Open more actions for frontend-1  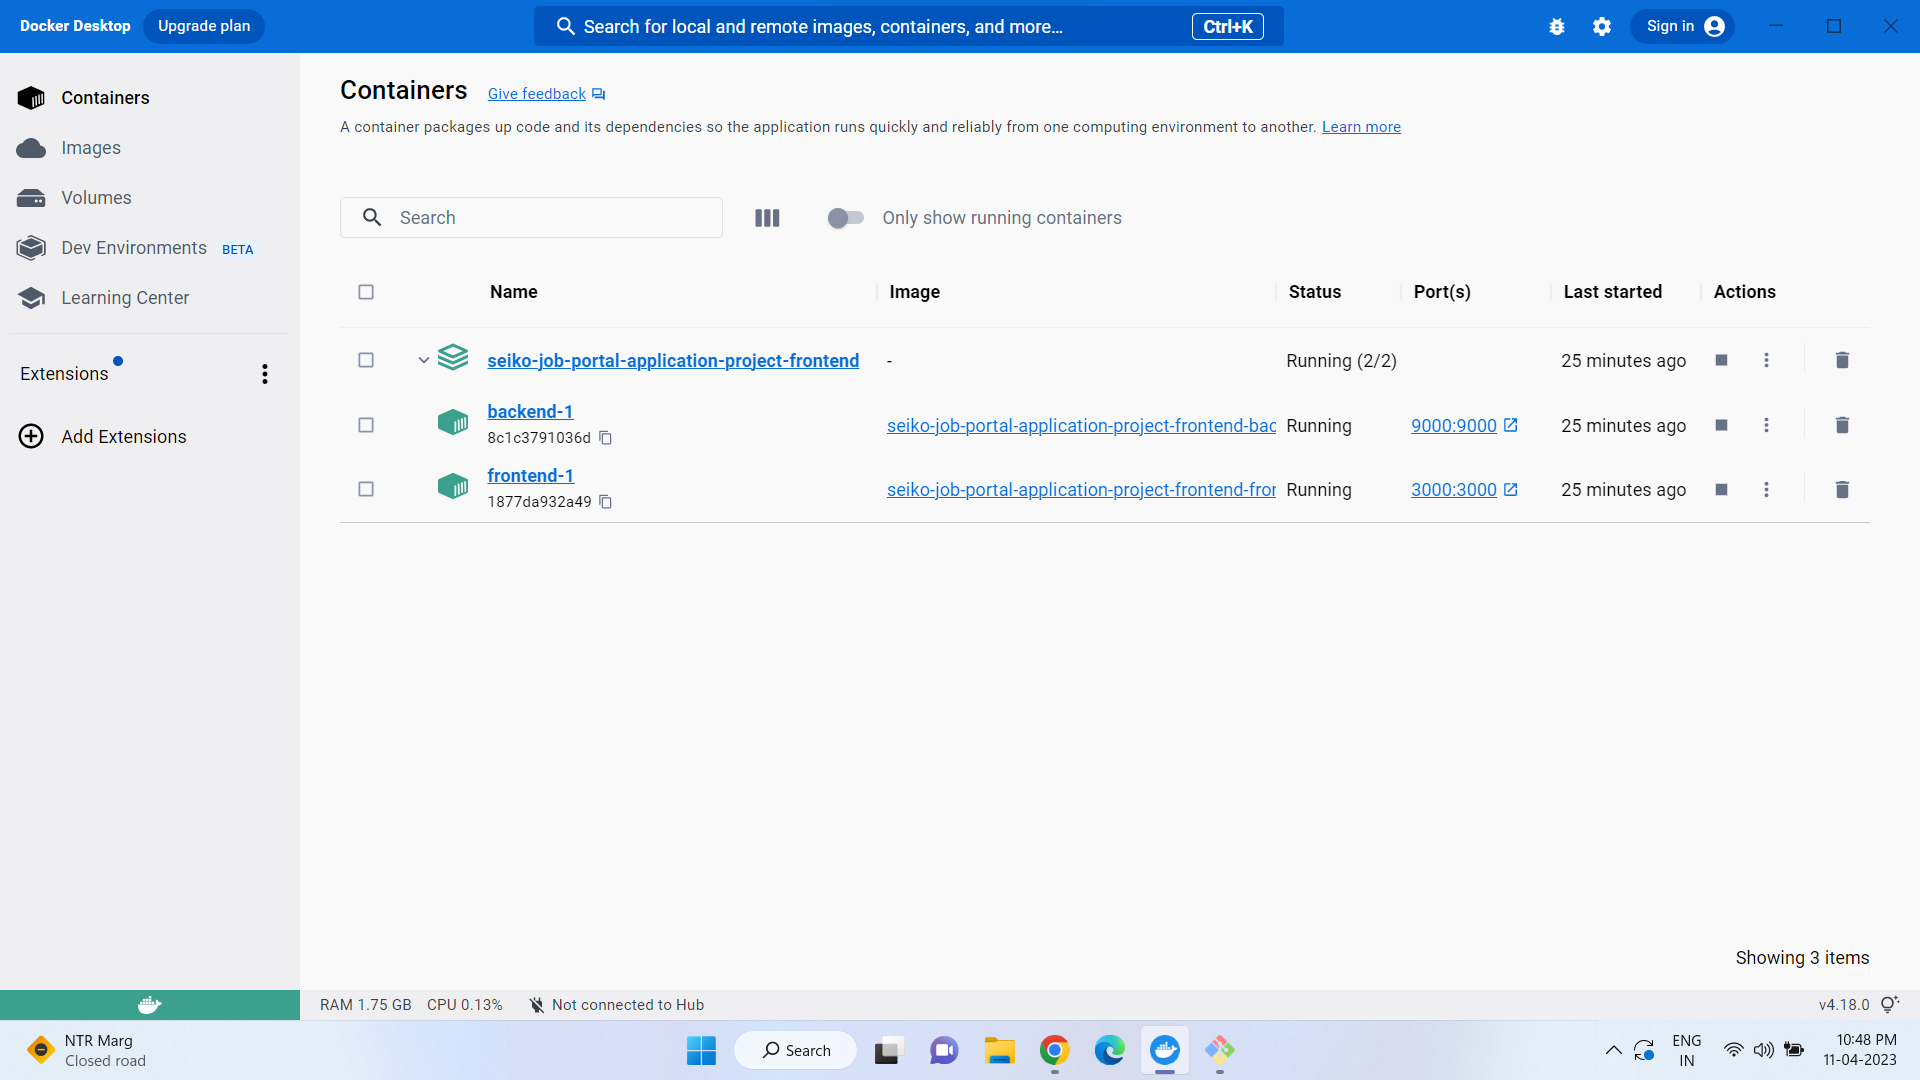(1766, 489)
